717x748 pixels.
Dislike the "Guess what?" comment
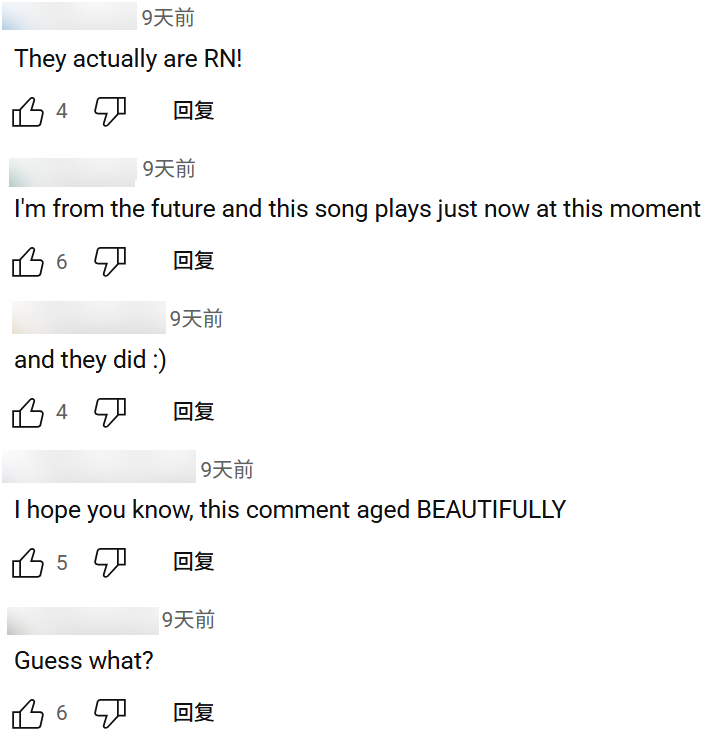110,714
